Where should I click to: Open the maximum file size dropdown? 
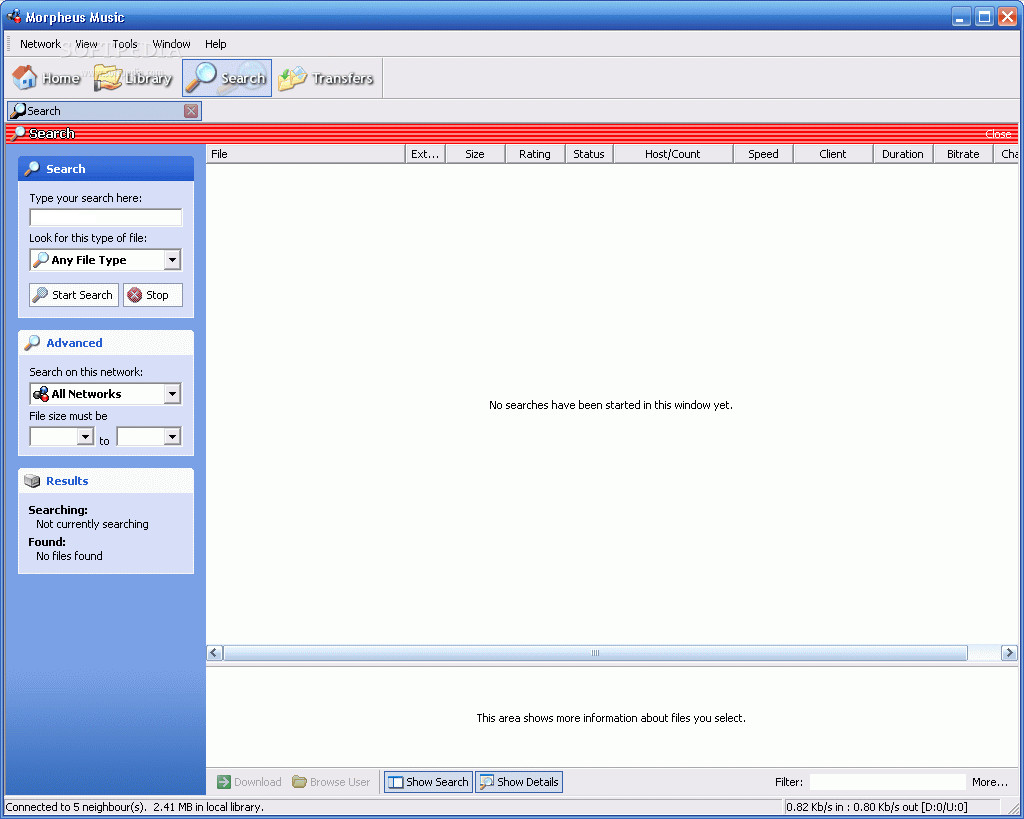point(172,436)
